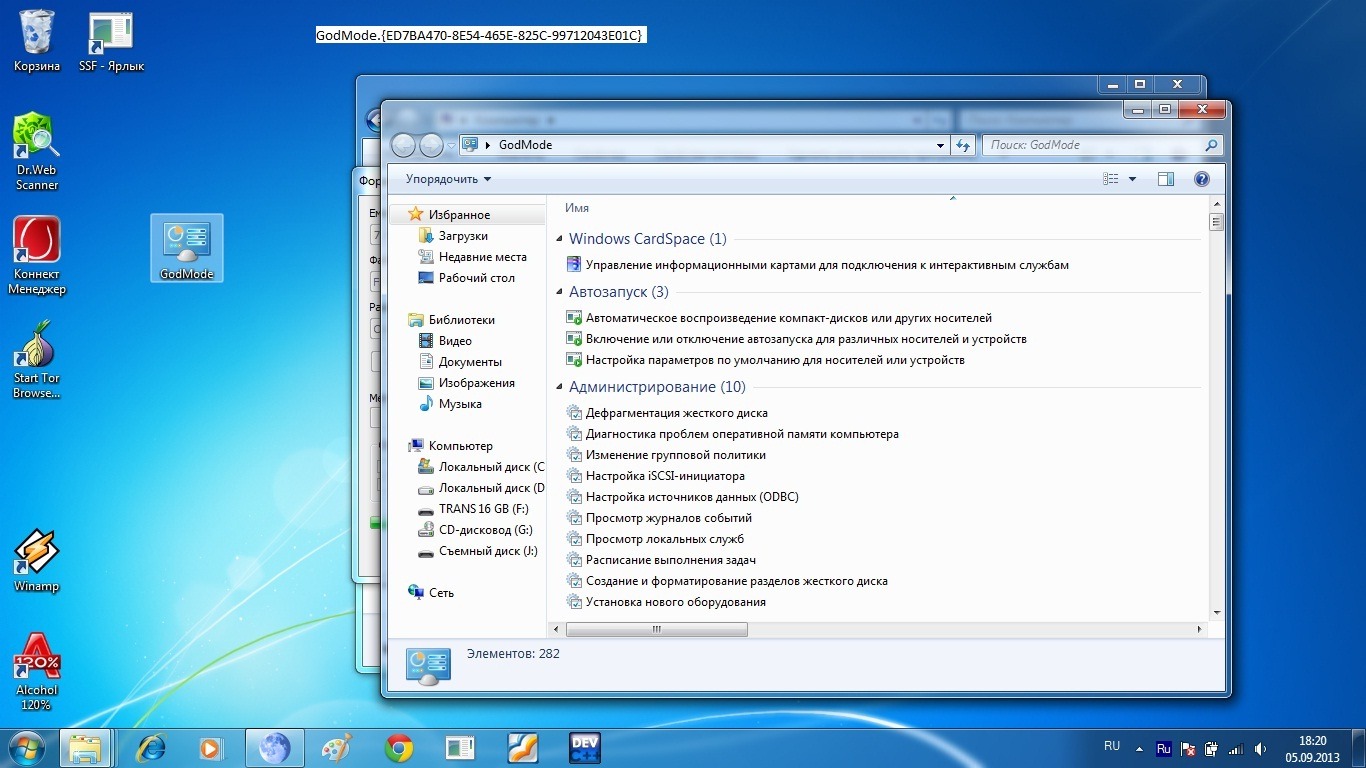Collapse the Windows CardSpace (1) group
The image size is (1366, 768).
click(x=559, y=240)
